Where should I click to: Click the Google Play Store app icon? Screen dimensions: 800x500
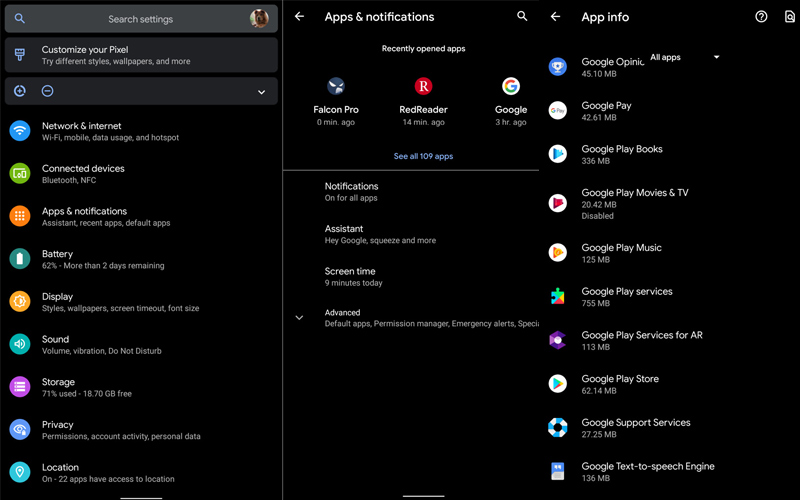tap(558, 384)
